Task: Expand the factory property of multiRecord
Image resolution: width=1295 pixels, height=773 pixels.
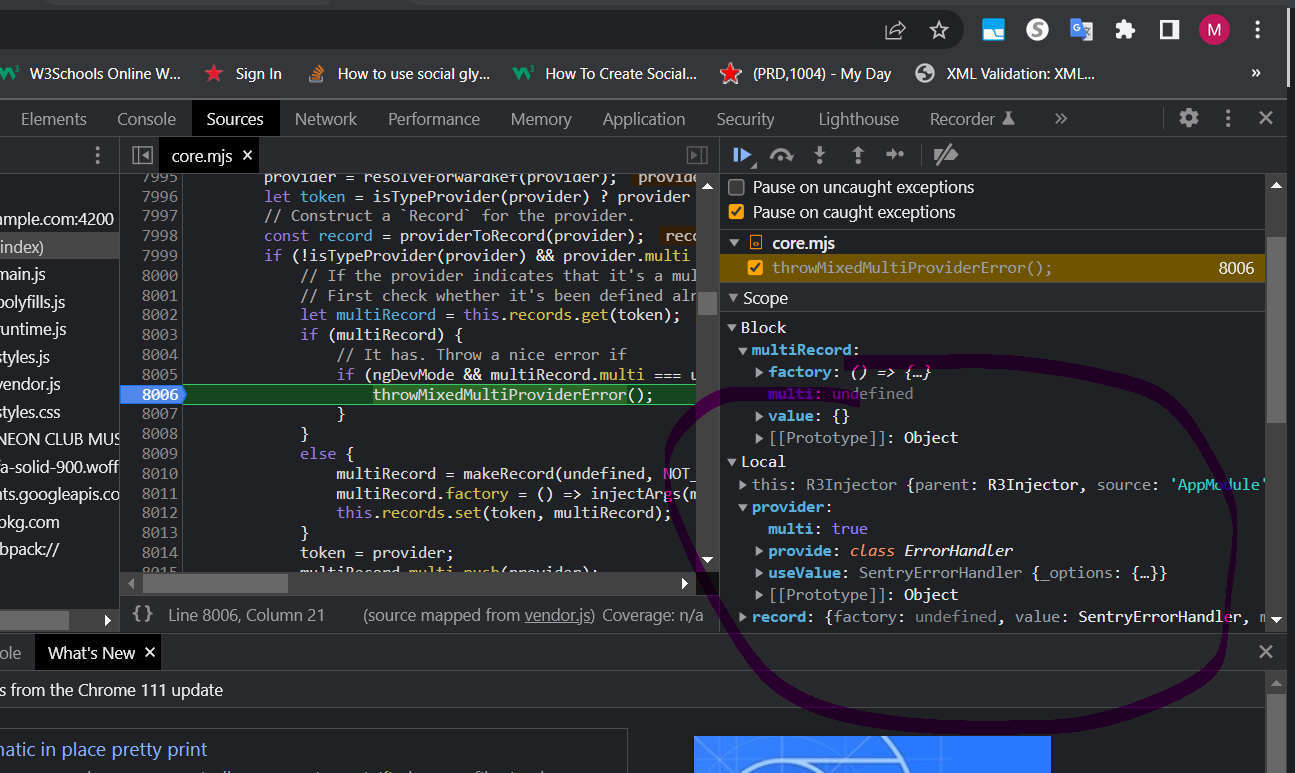Action: coord(758,371)
